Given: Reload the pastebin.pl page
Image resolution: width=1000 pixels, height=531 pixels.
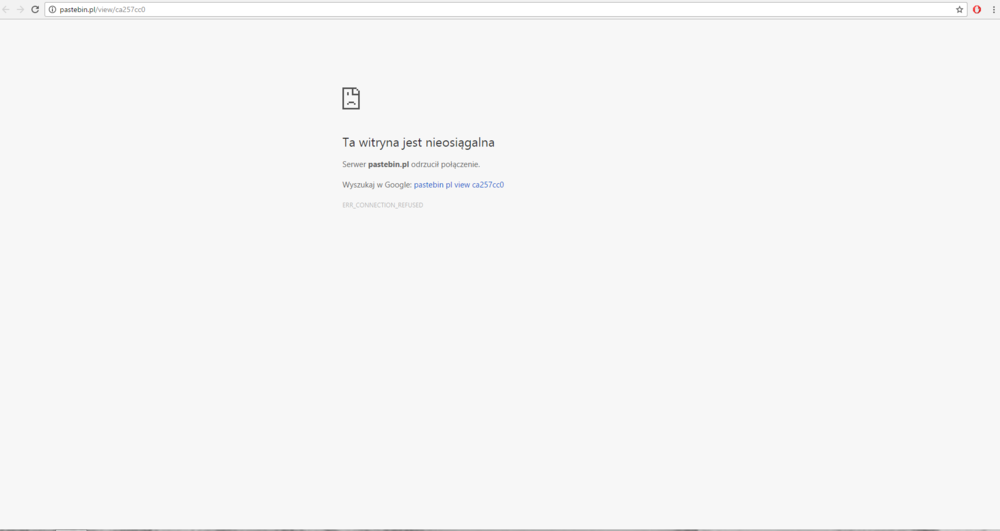Looking at the screenshot, I should [35, 10].
